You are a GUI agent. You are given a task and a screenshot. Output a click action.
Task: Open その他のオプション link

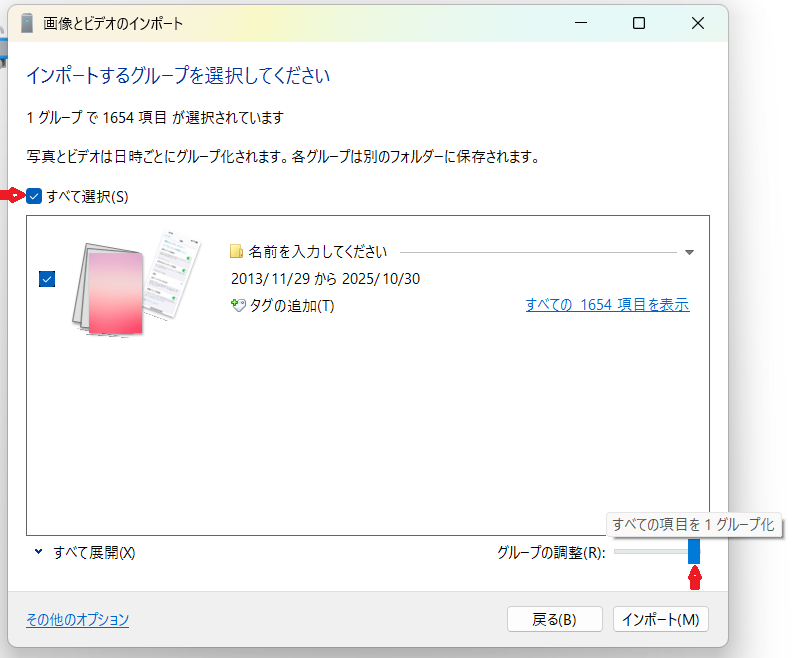click(x=77, y=619)
